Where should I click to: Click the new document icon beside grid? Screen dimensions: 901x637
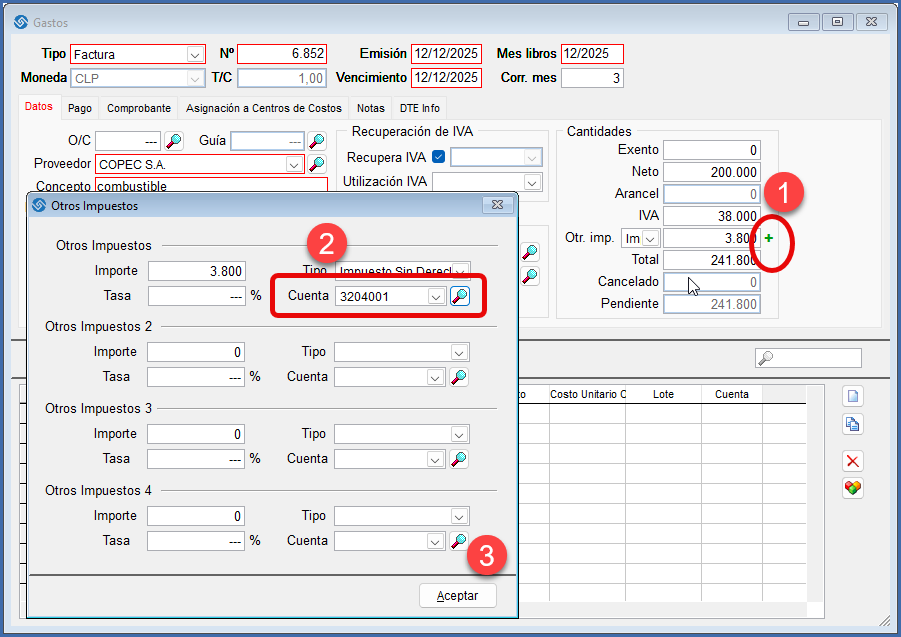(x=853, y=396)
